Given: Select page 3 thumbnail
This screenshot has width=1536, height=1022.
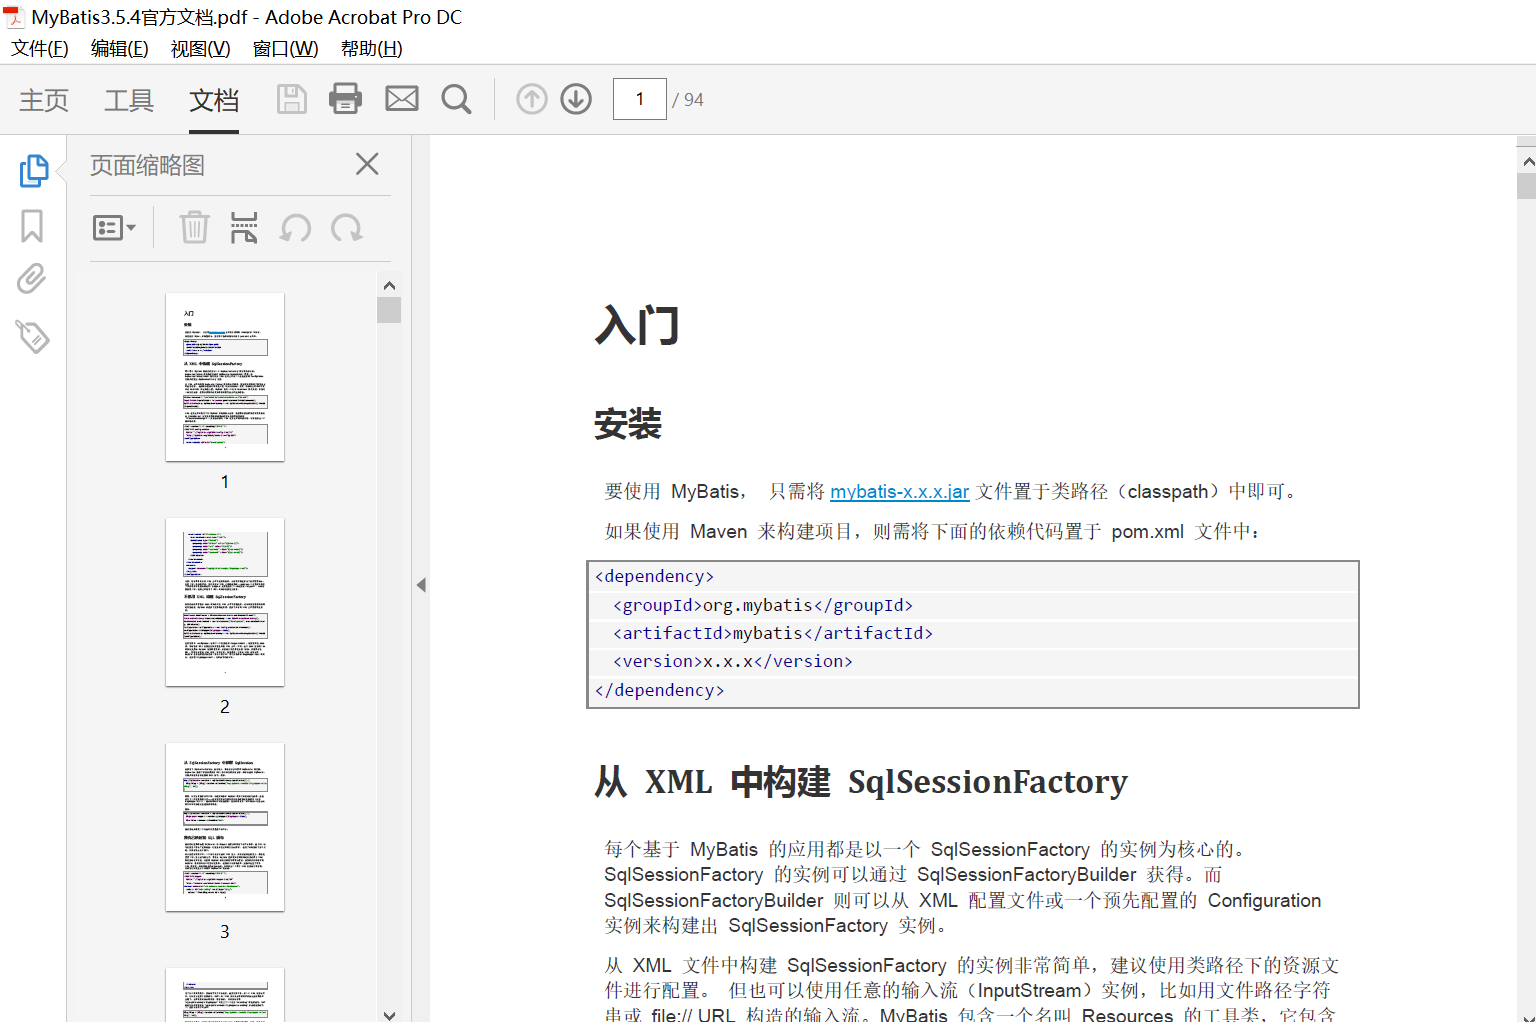Looking at the screenshot, I should pyautogui.click(x=225, y=827).
